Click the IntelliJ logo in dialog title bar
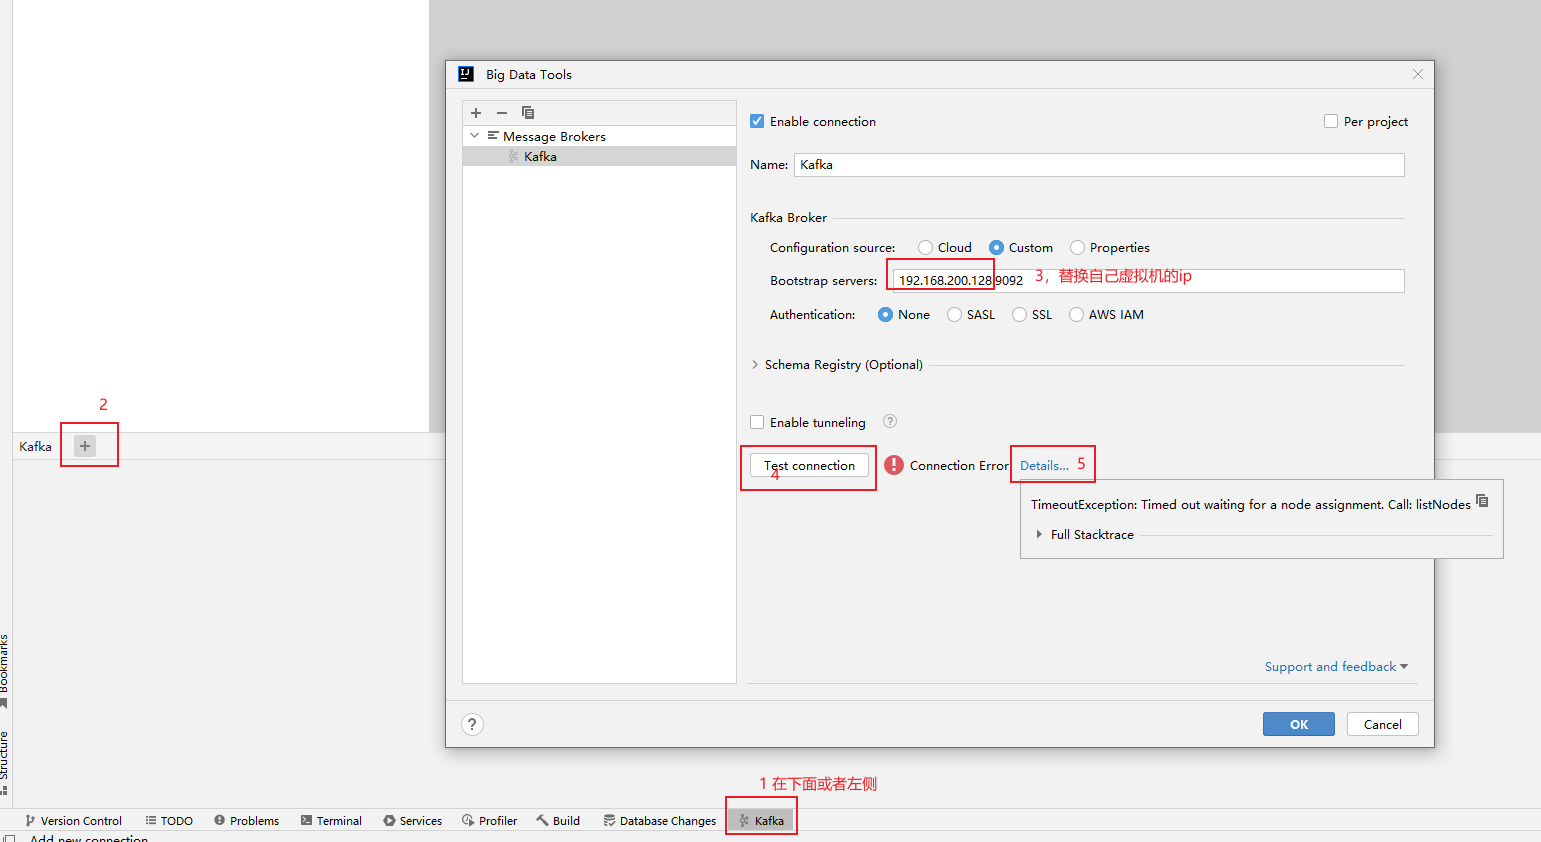The width and height of the screenshot is (1541, 842). pos(466,74)
